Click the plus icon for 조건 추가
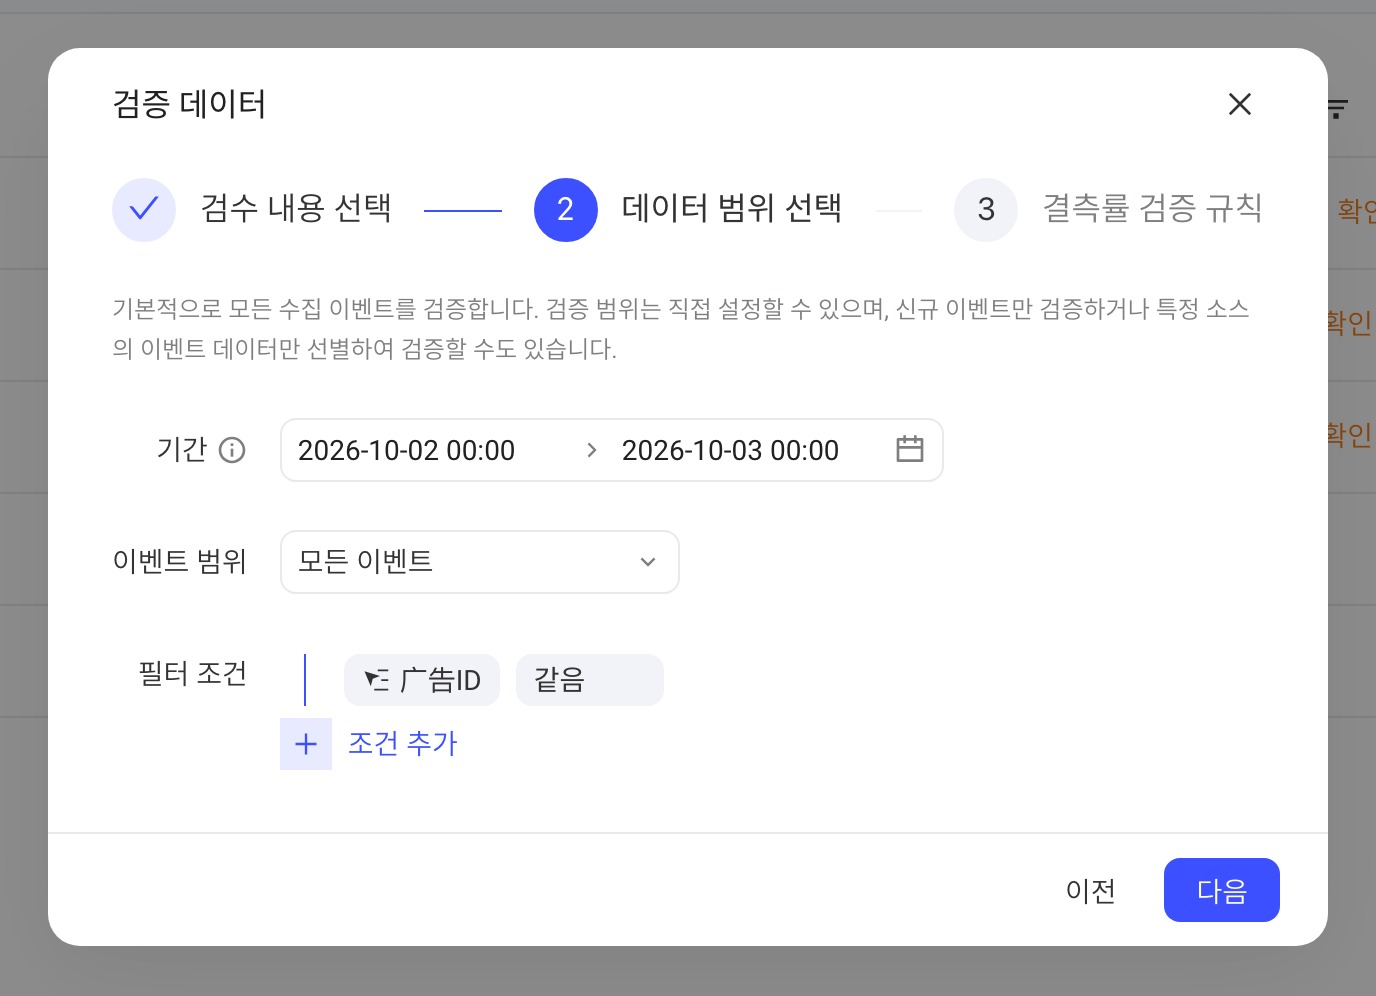Screen dimensions: 1376x996 (306, 744)
